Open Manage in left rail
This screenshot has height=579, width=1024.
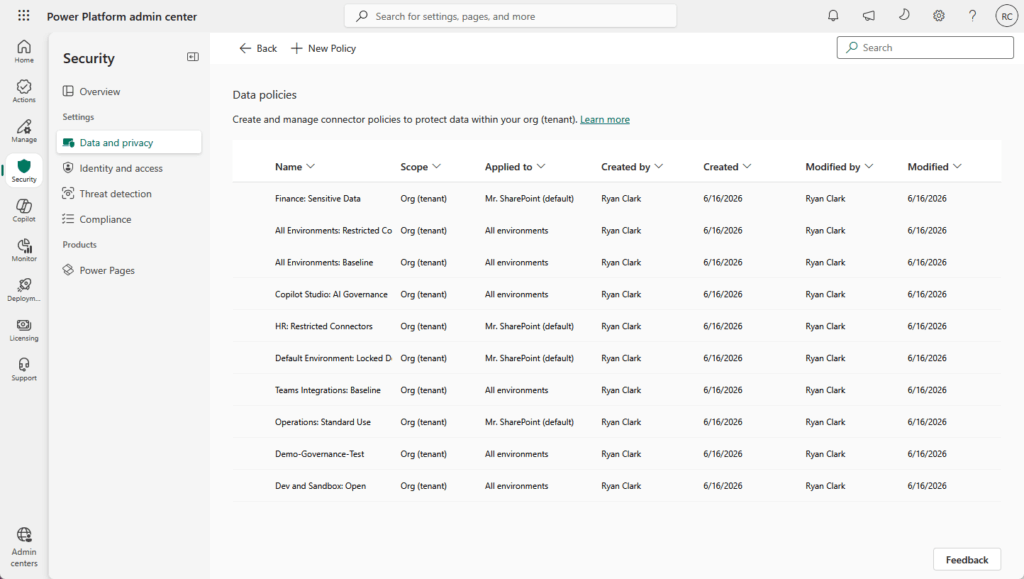pyautogui.click(x=24, y=131)
